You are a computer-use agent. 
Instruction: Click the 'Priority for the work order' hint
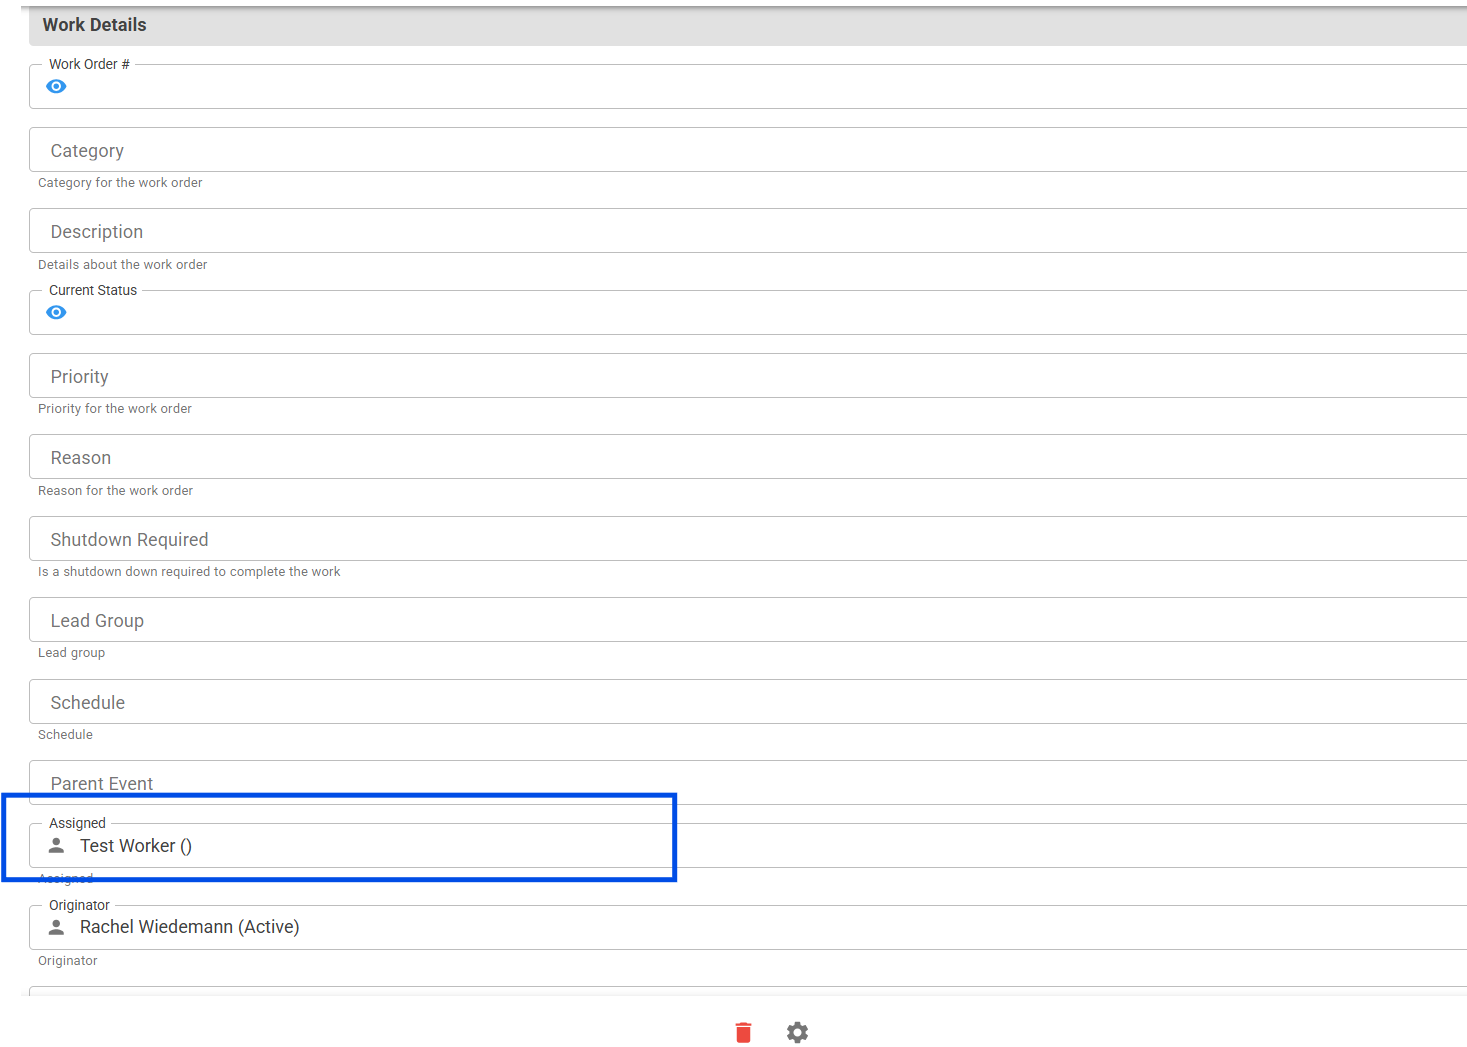click(x=115, y=409)
